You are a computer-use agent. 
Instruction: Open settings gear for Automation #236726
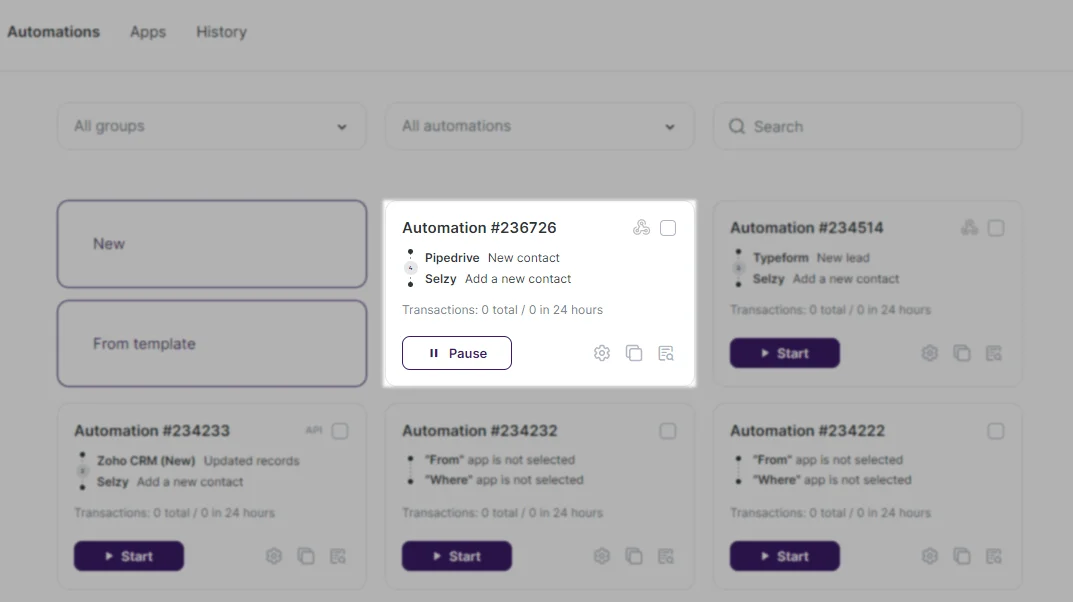point(601,353)
